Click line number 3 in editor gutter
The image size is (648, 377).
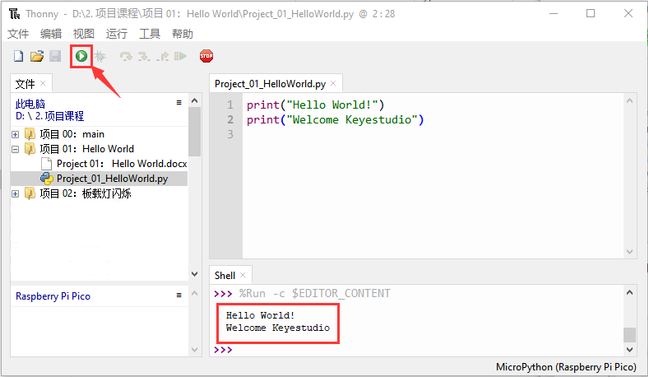(x=230, y=134)
